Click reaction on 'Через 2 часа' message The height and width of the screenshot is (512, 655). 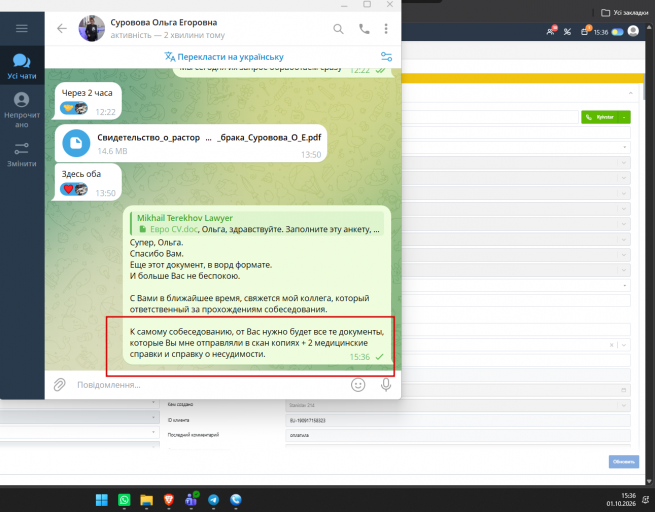74,109
